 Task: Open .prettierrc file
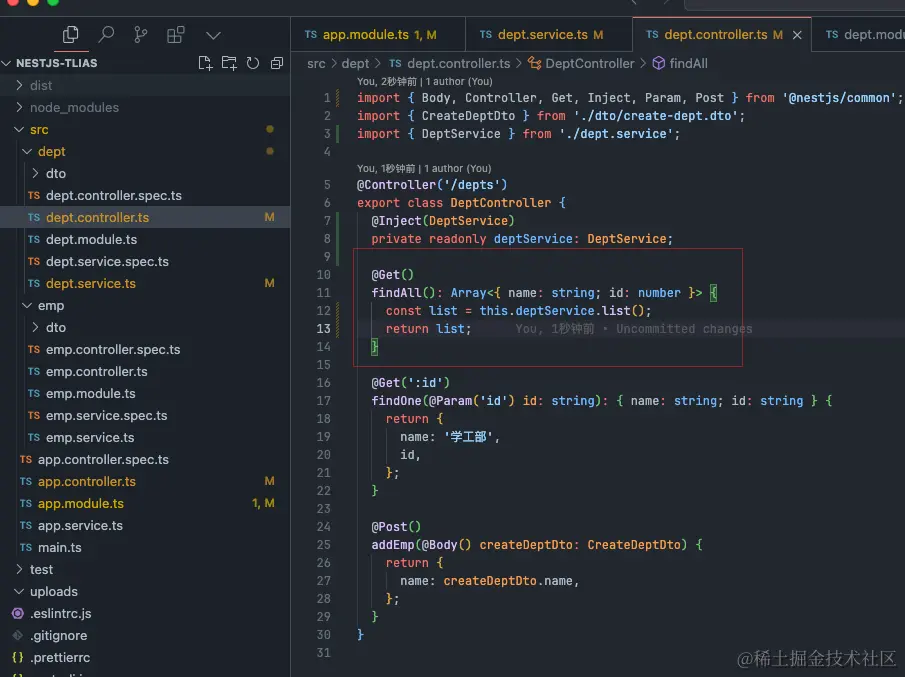[x=60, y=657]
